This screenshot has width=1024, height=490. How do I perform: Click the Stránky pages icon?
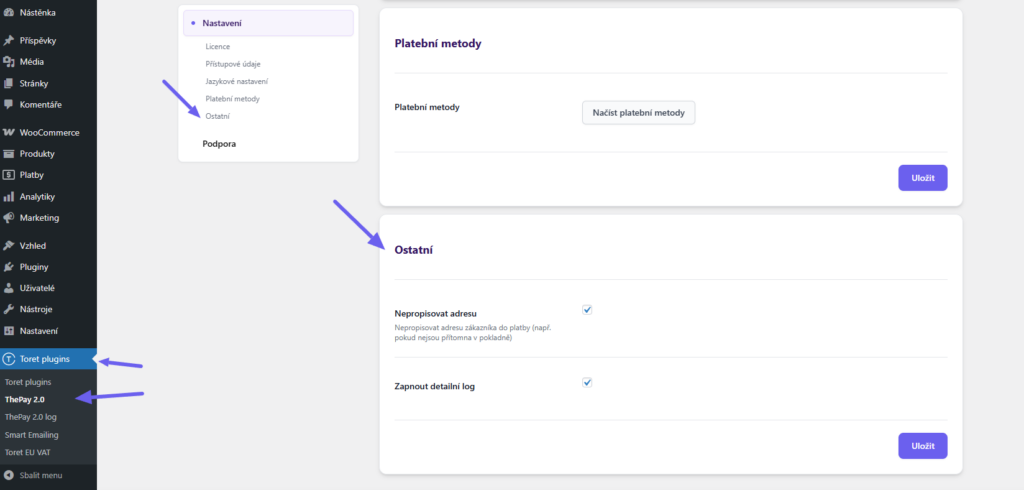point(8,84)
